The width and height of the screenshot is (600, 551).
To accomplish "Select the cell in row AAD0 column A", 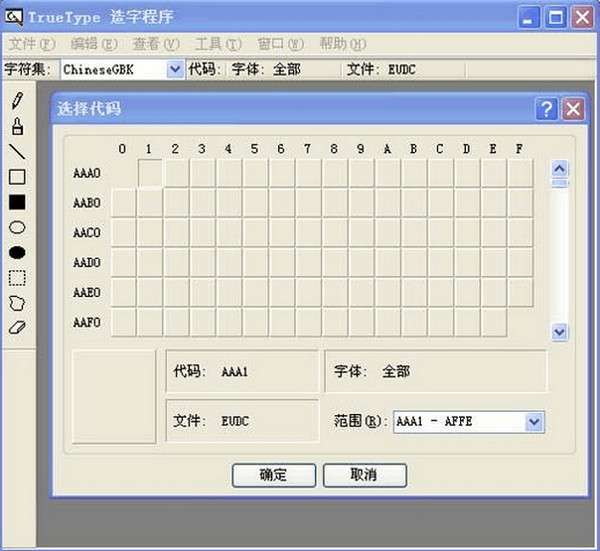I will click(x=388, y=262).
